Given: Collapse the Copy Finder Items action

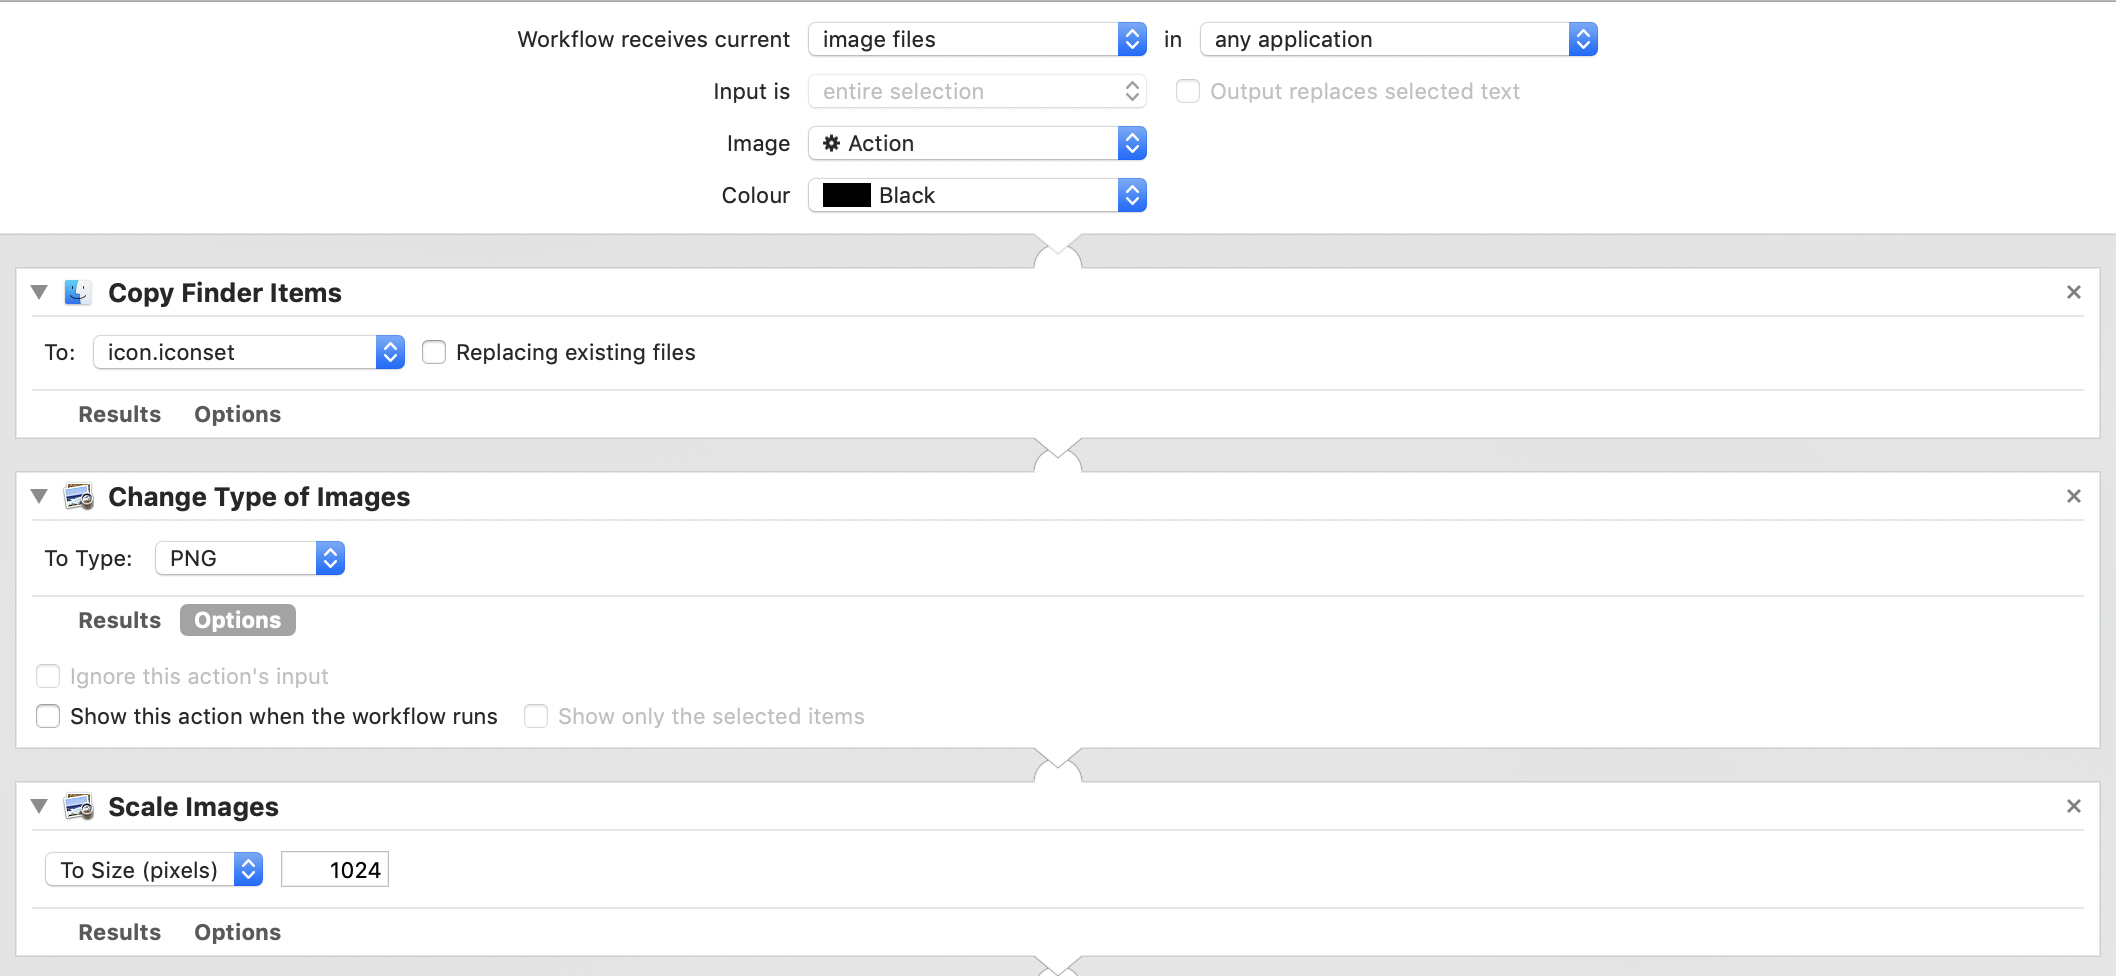Looking at the screenshot, I should (x=39, y=292).
